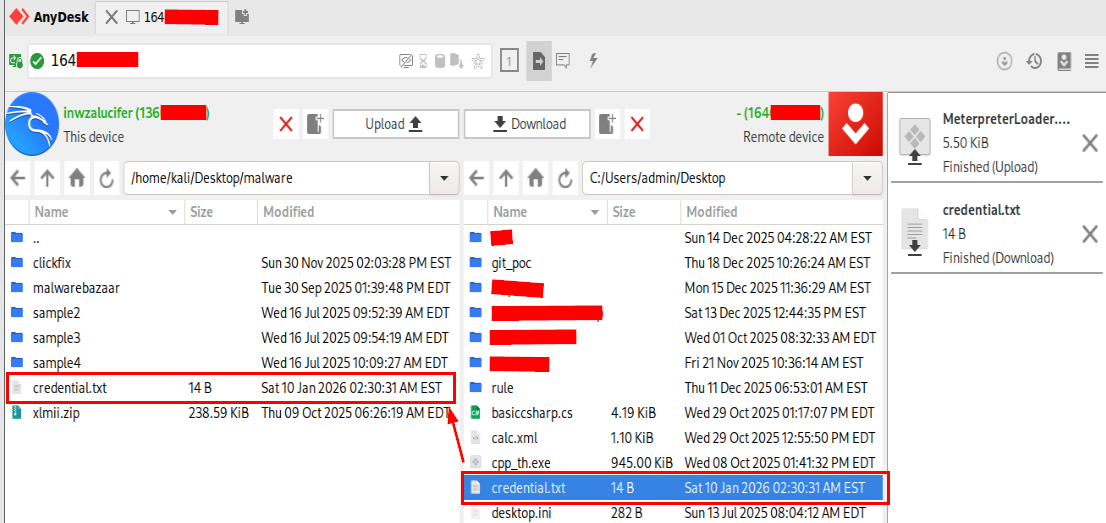The image size is (1106, 523).
Task: Sort remote files by Modified column
Action: pos(782,212)
